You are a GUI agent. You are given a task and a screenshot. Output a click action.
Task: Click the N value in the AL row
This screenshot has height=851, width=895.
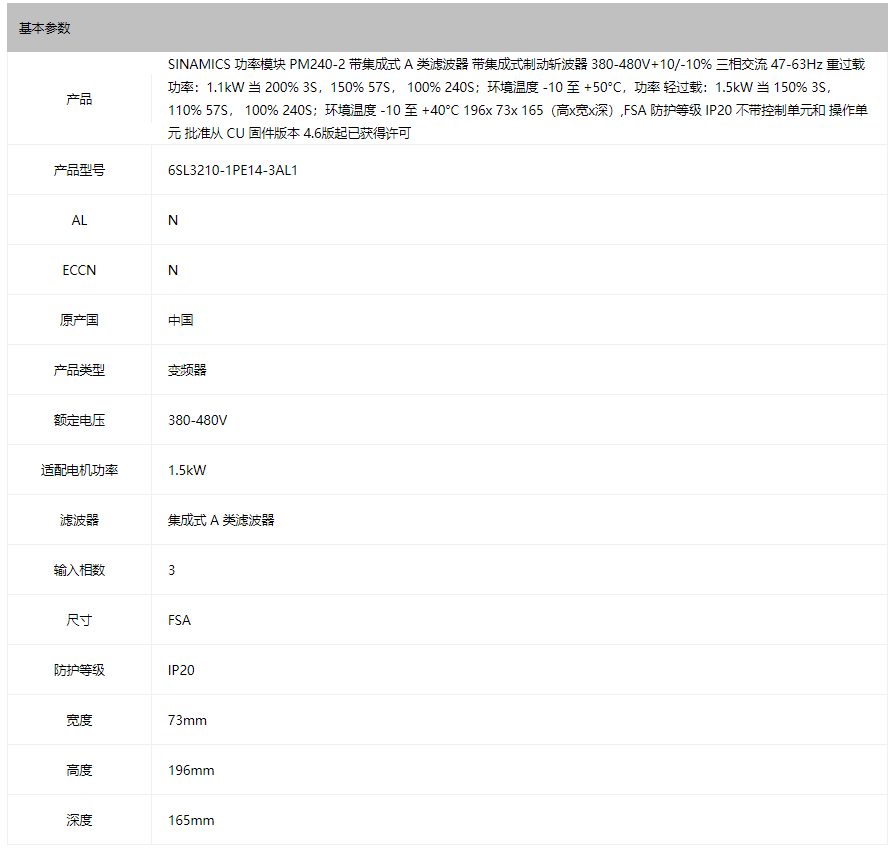173,220
